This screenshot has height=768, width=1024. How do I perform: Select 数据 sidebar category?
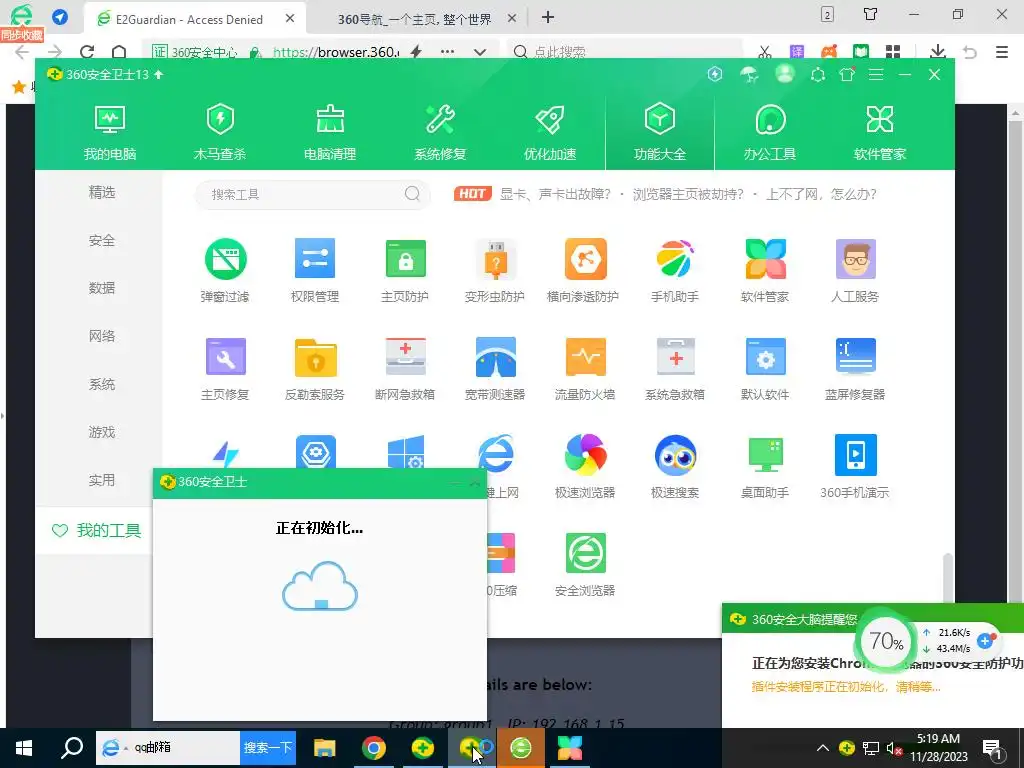coord(102,288)
